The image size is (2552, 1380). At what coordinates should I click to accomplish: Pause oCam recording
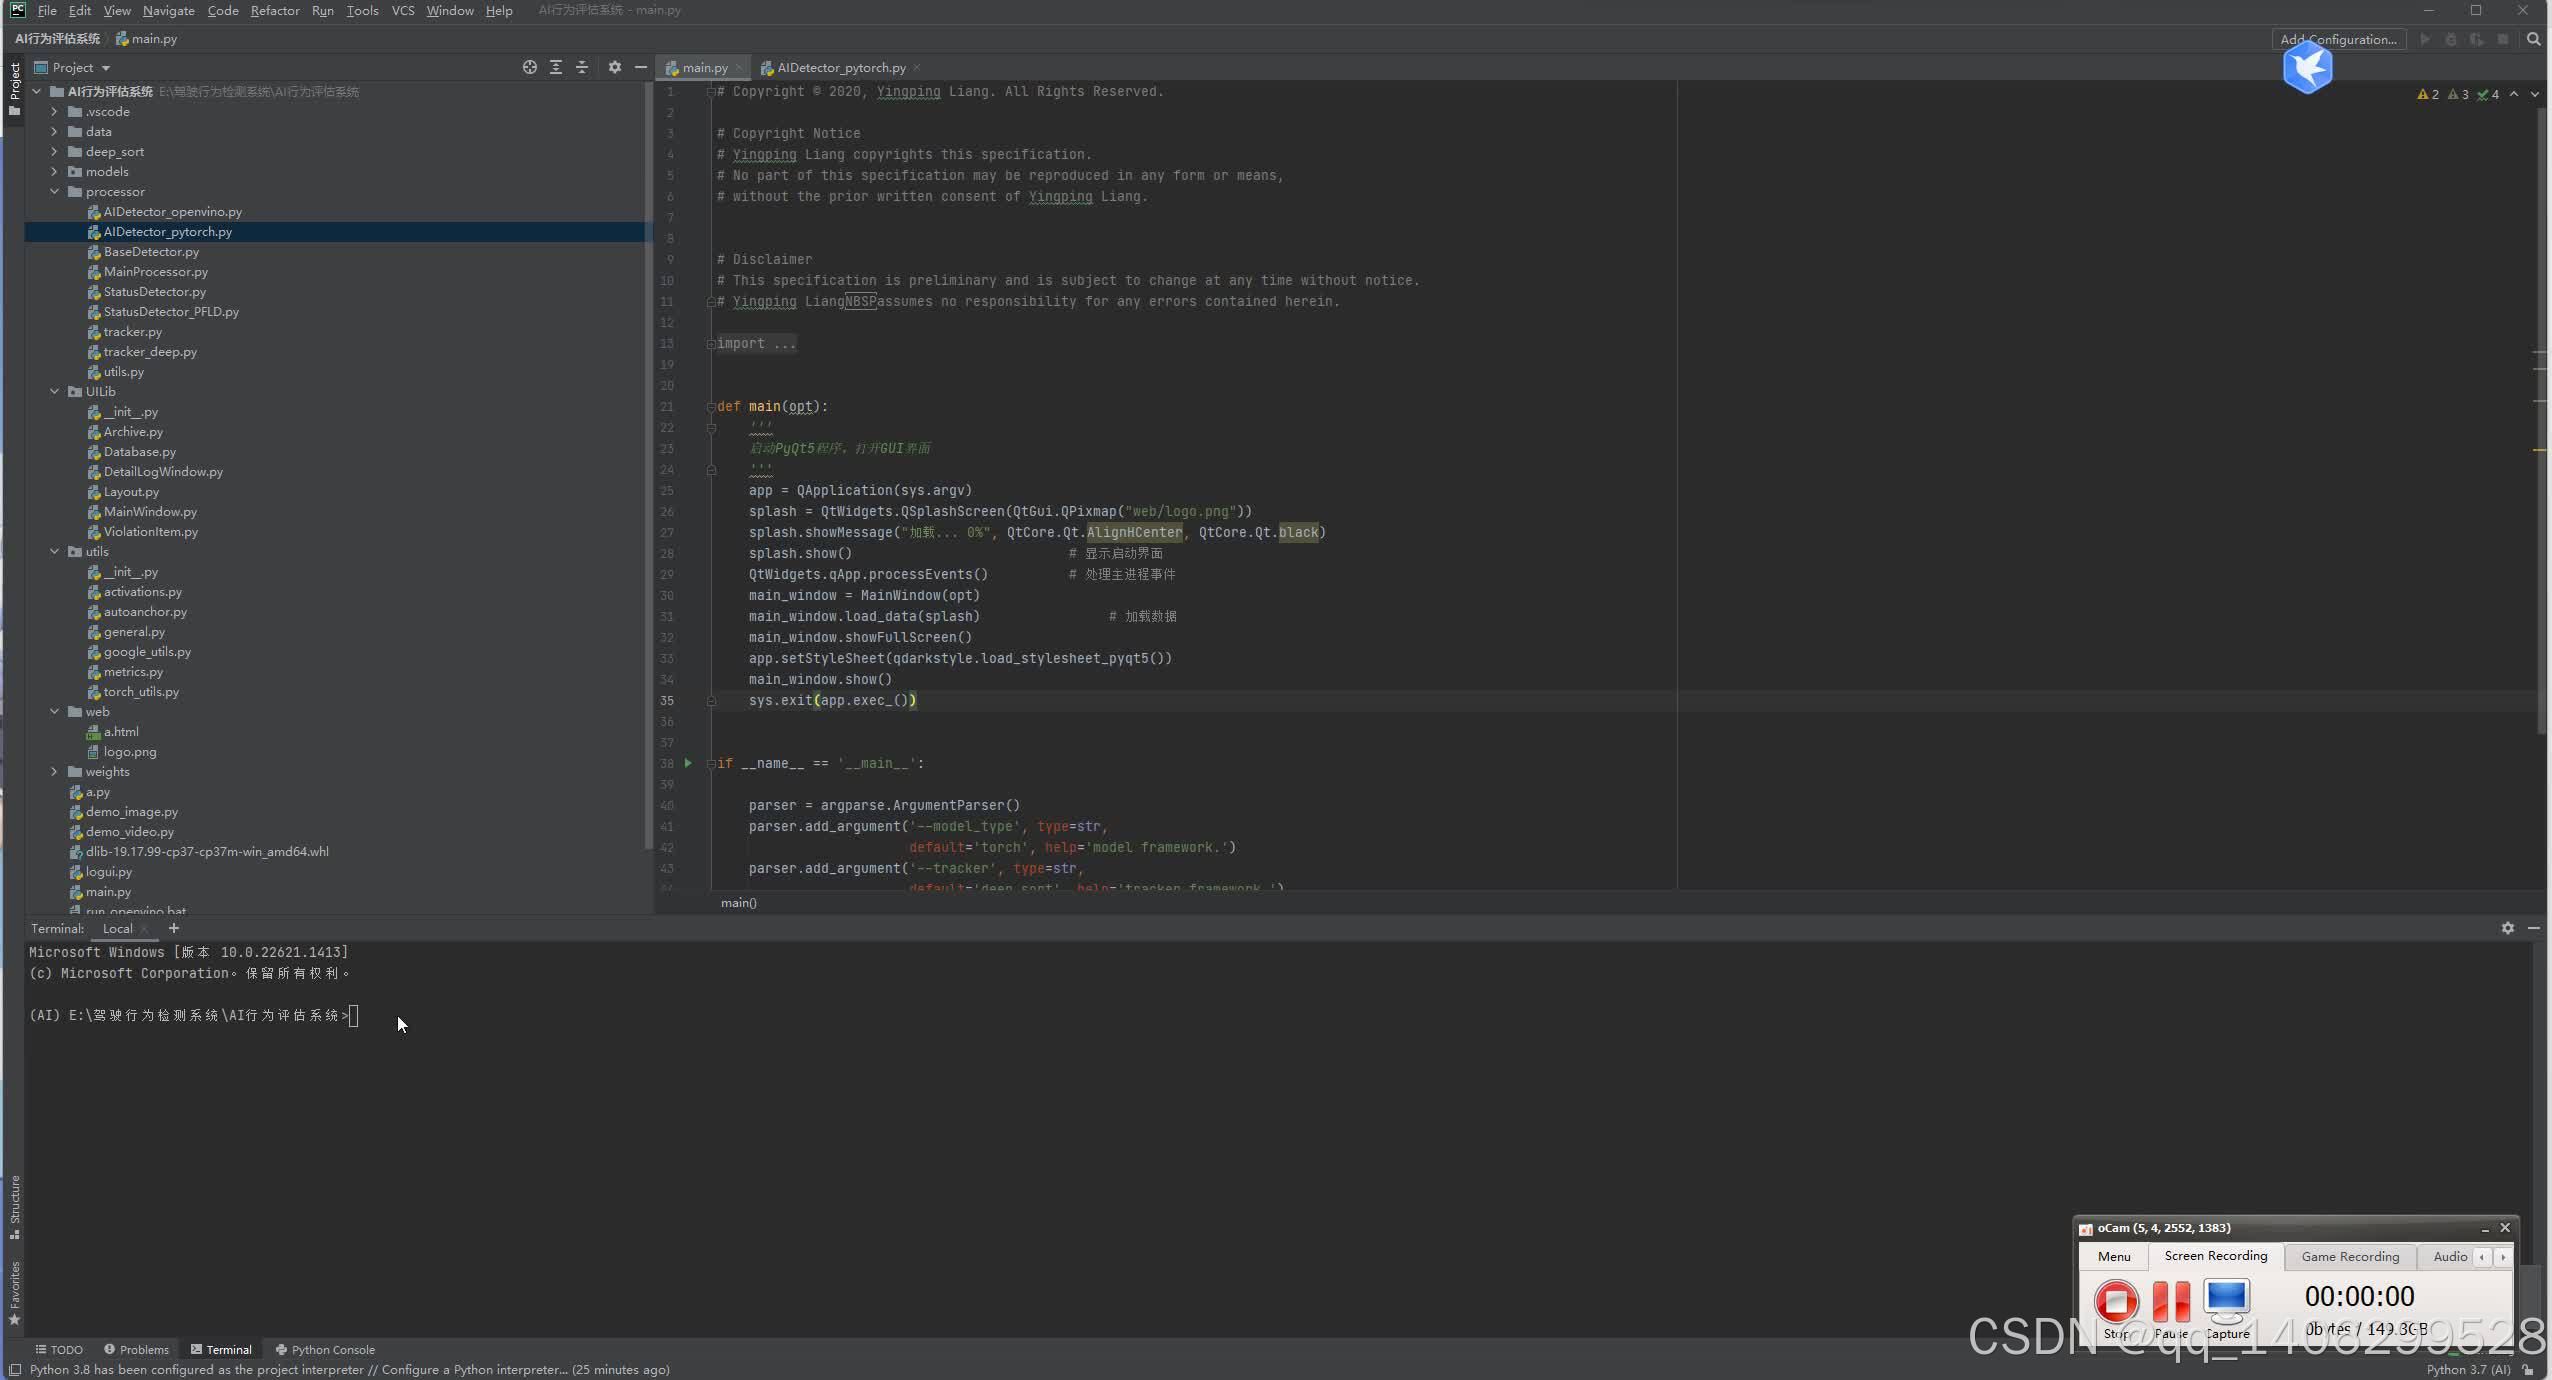point(2171,1301)
